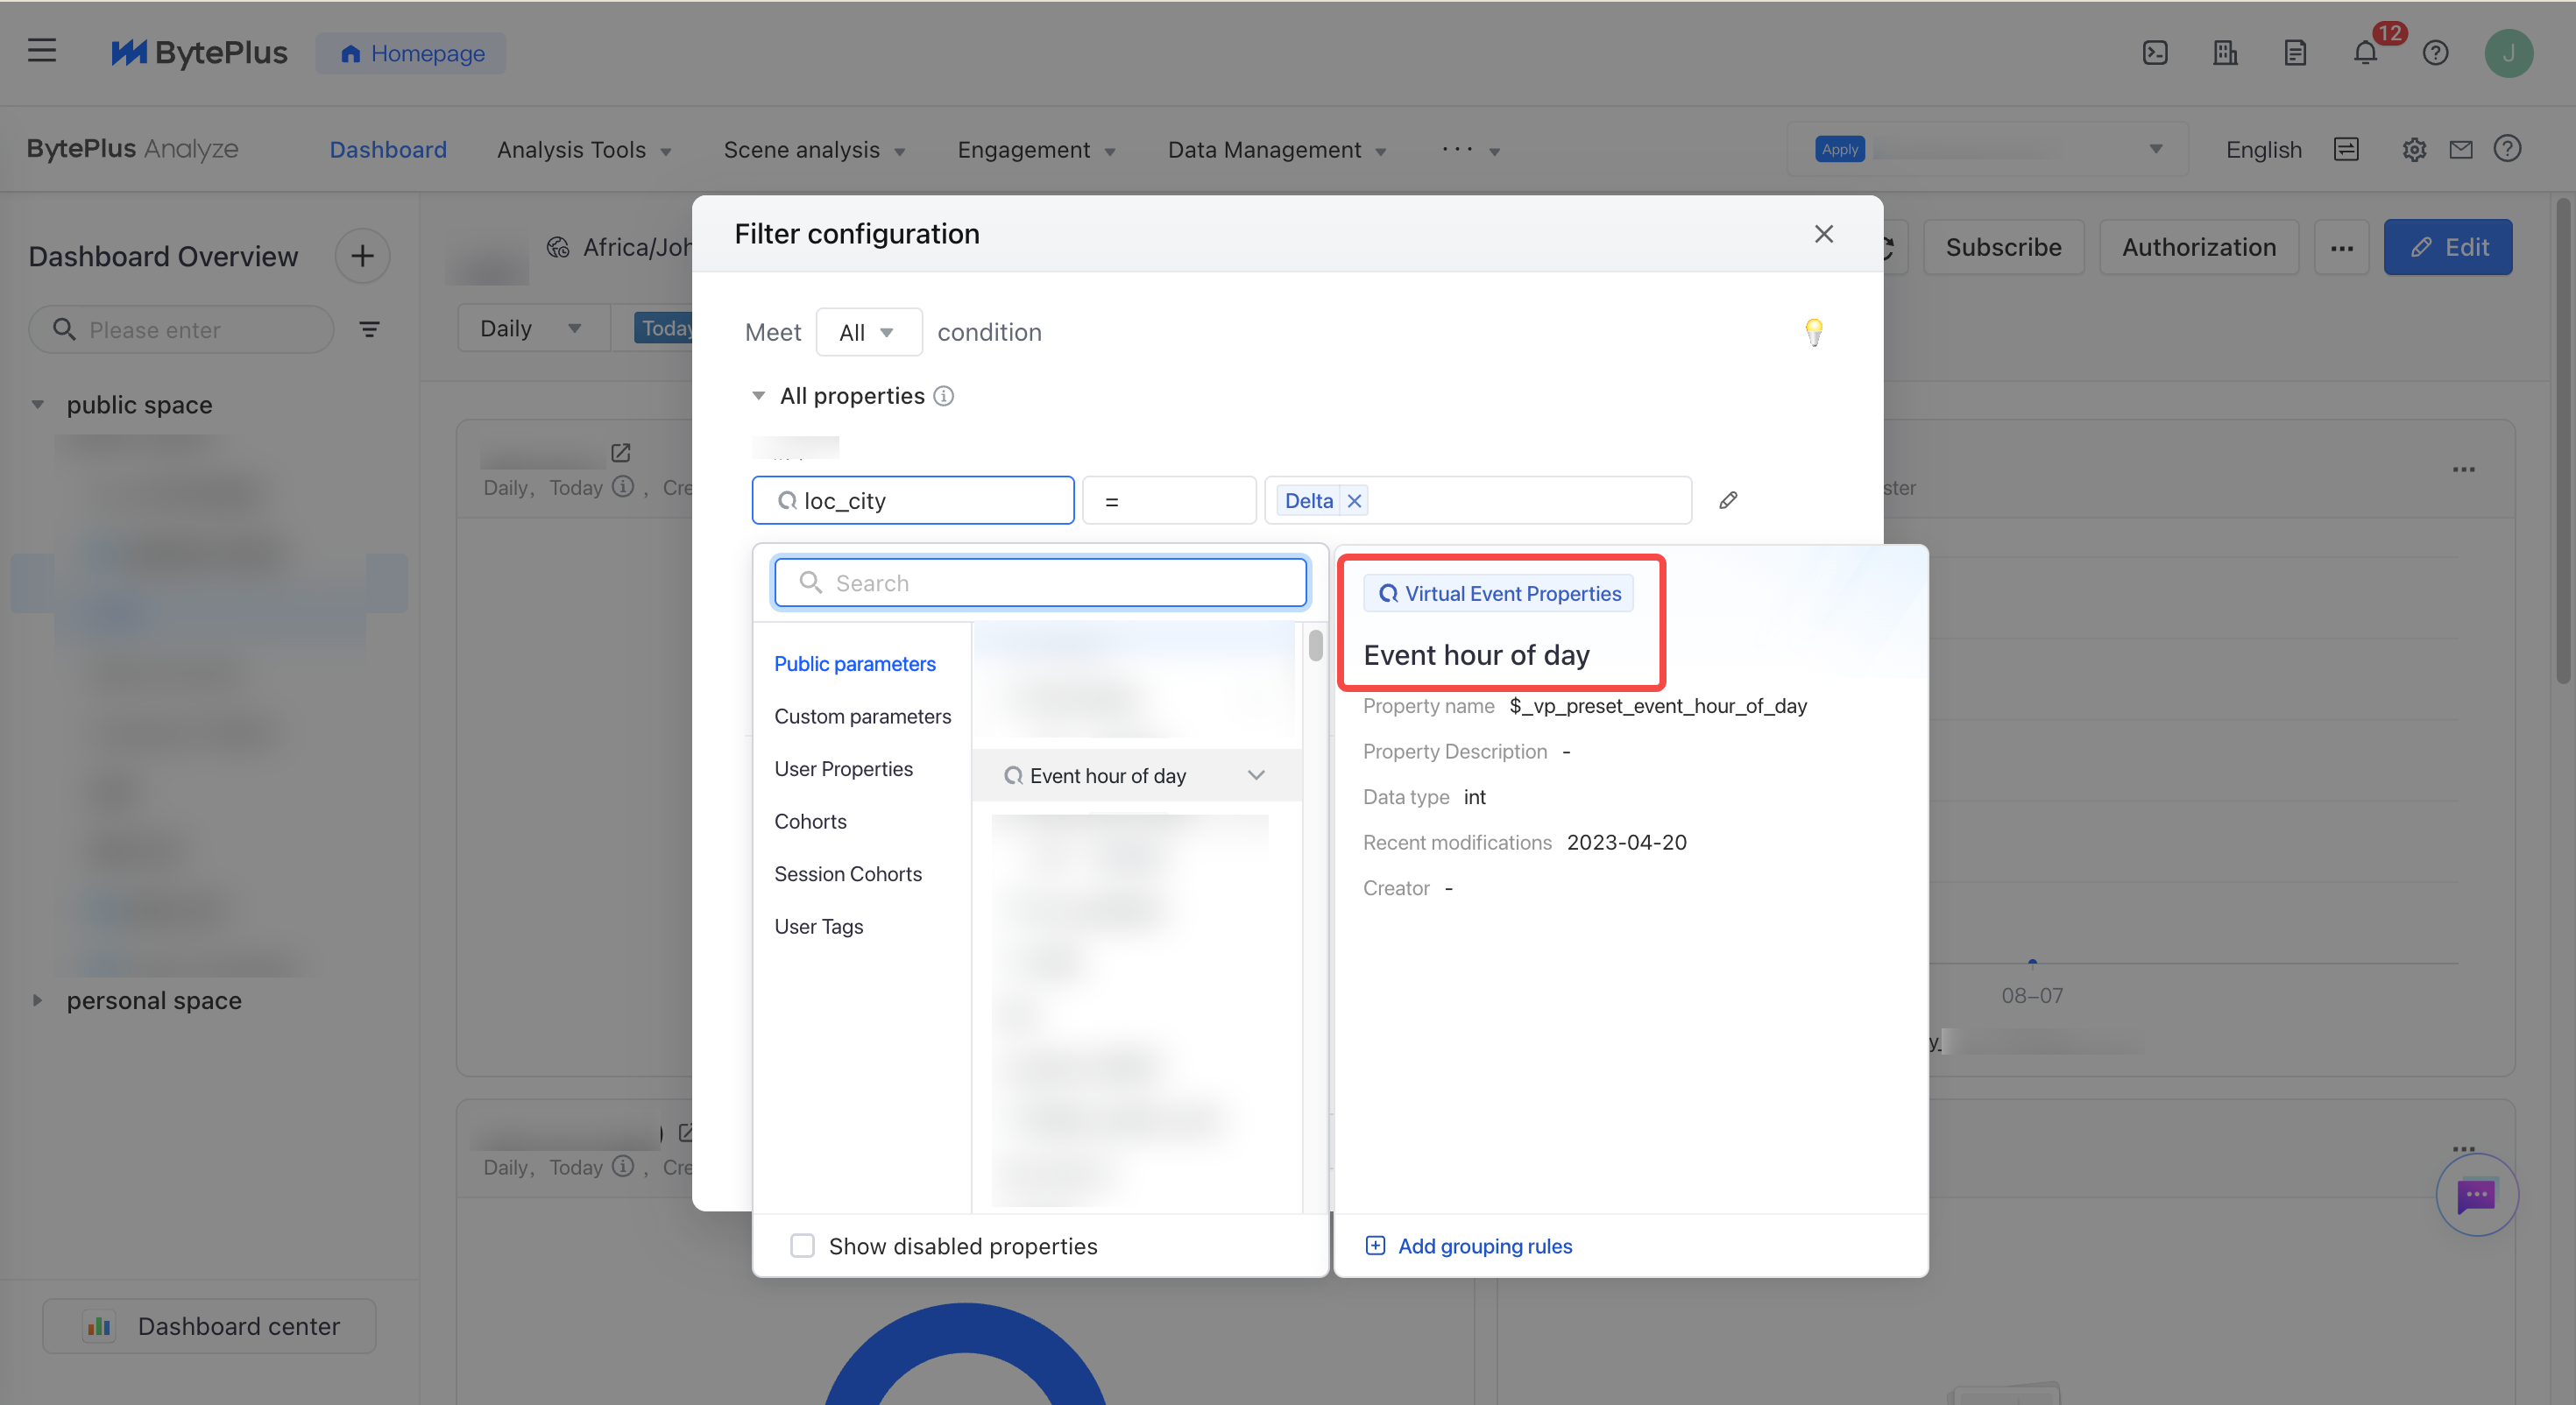Image resolution: width=2576 pixels, height=1405 pixels.
Task: Click the Add grouping rules link
Action: coord(1468,1246)
